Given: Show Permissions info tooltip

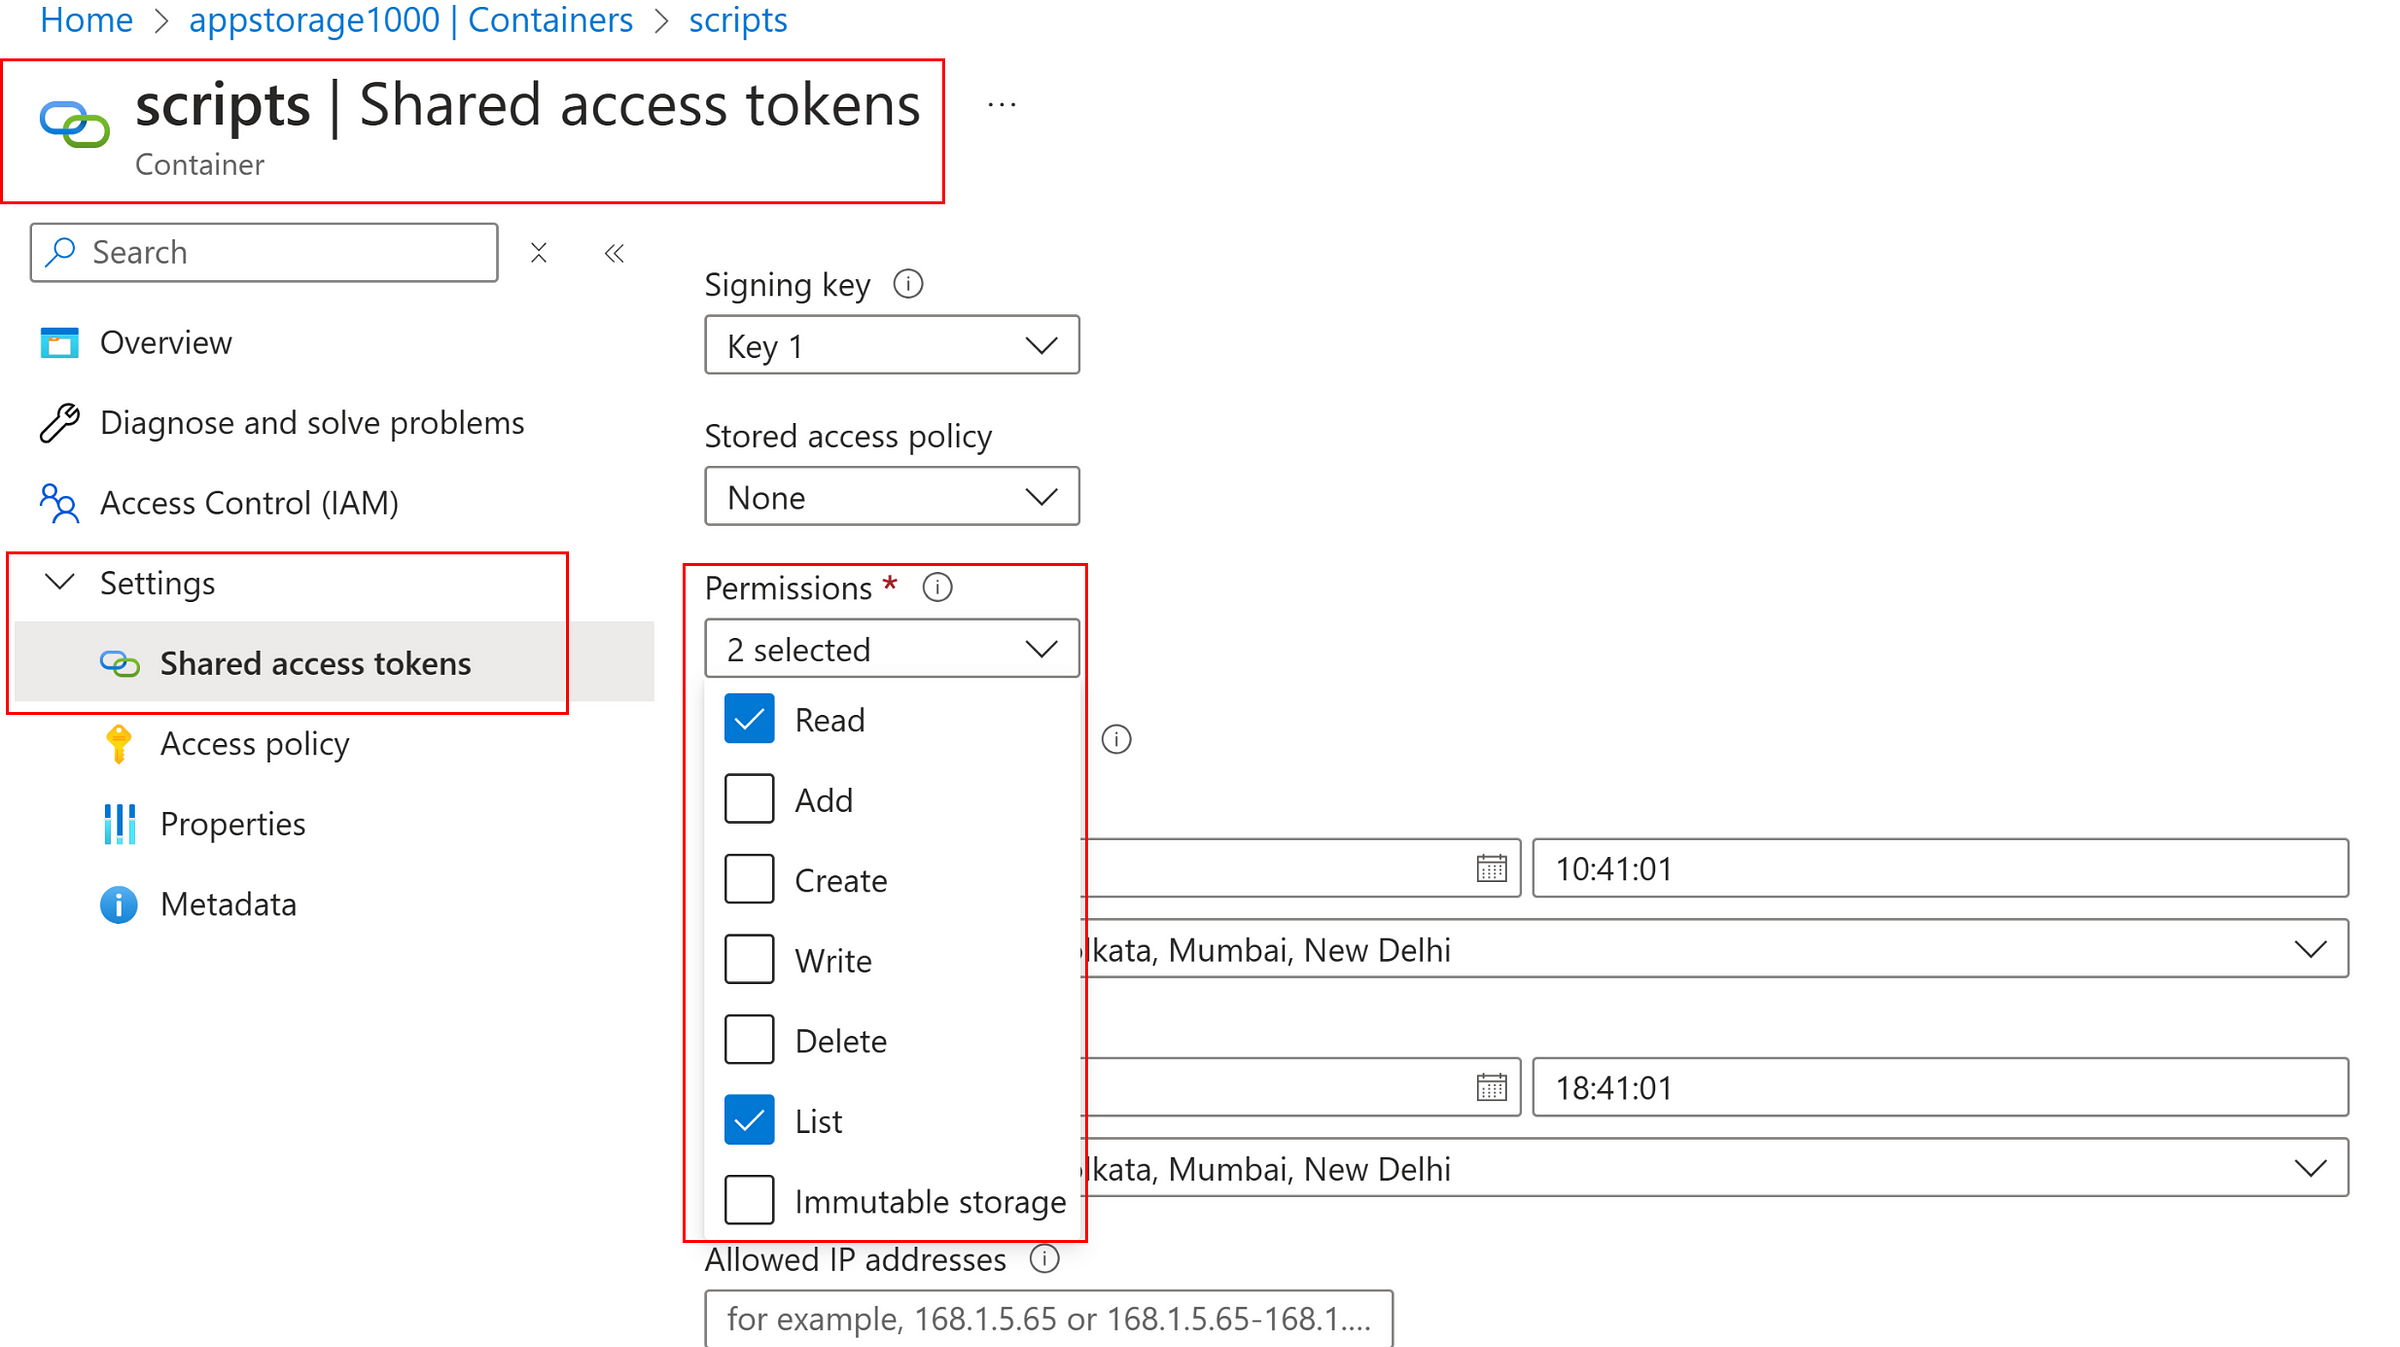Looking at the screenshot, I should coord(937,587).
